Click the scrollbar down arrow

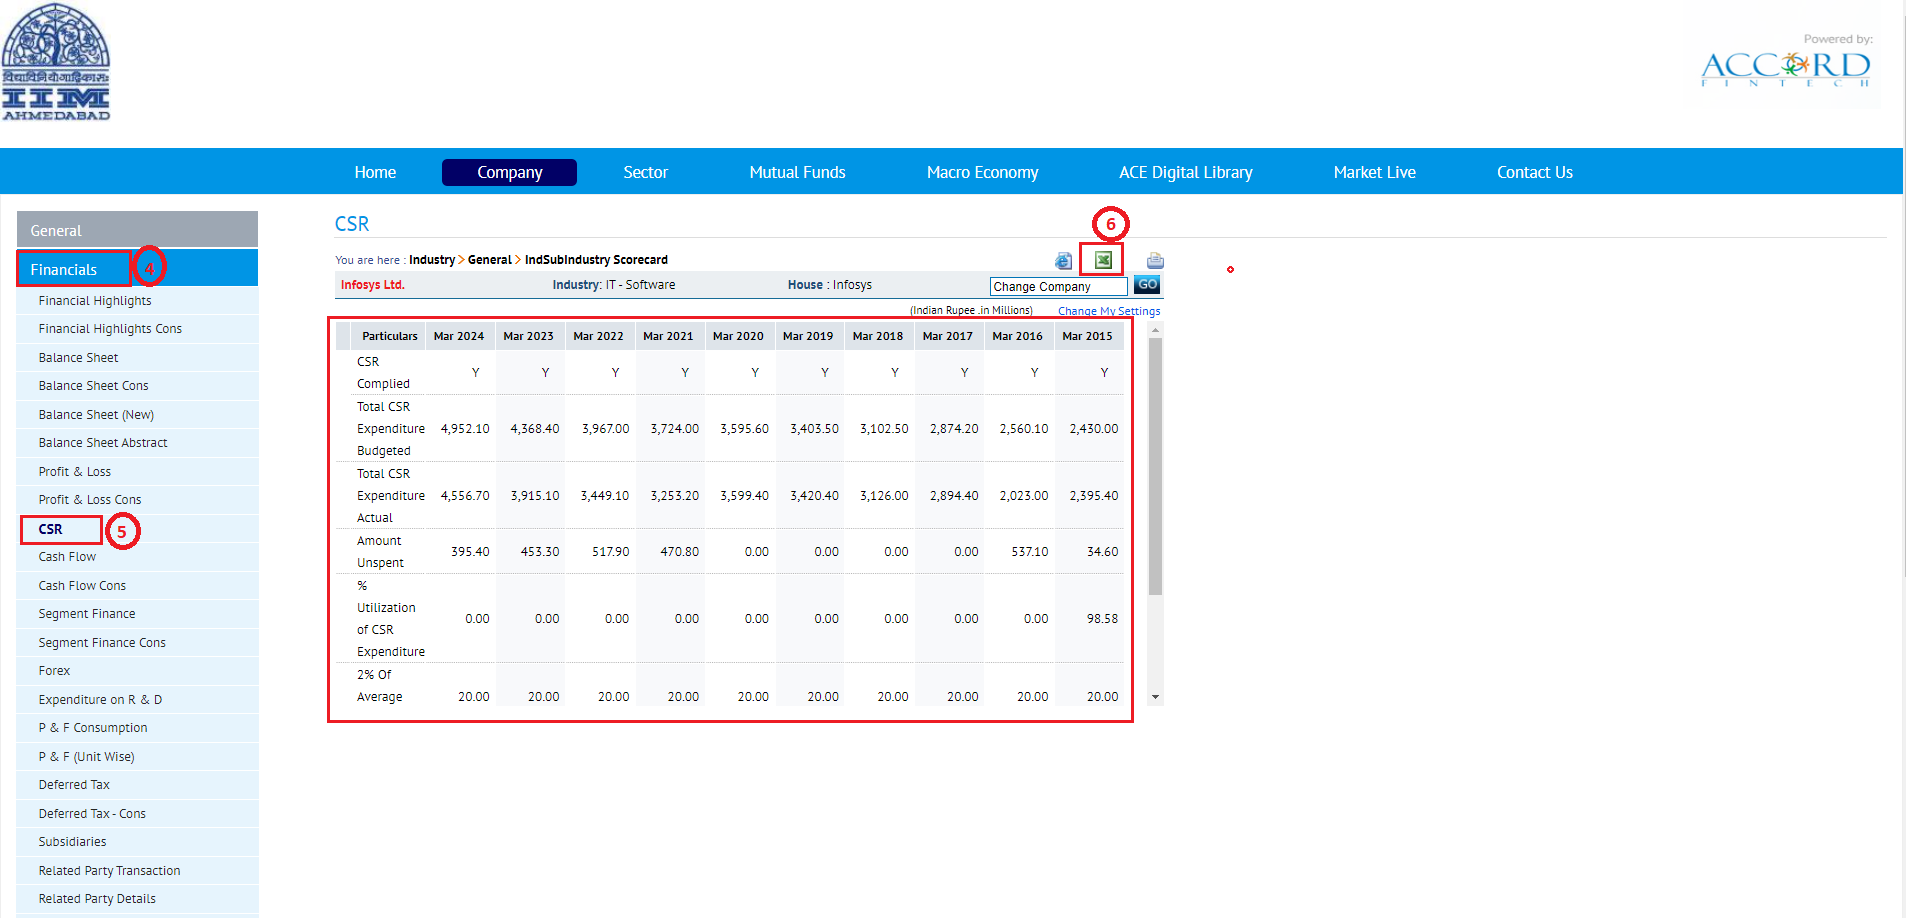point(1155,697)
